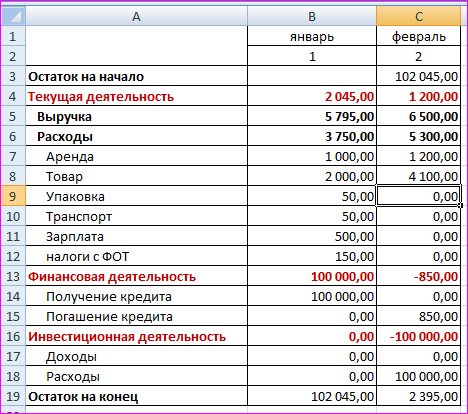Select column A header
This screenshot has width=468, height=414.
(136, 16)
